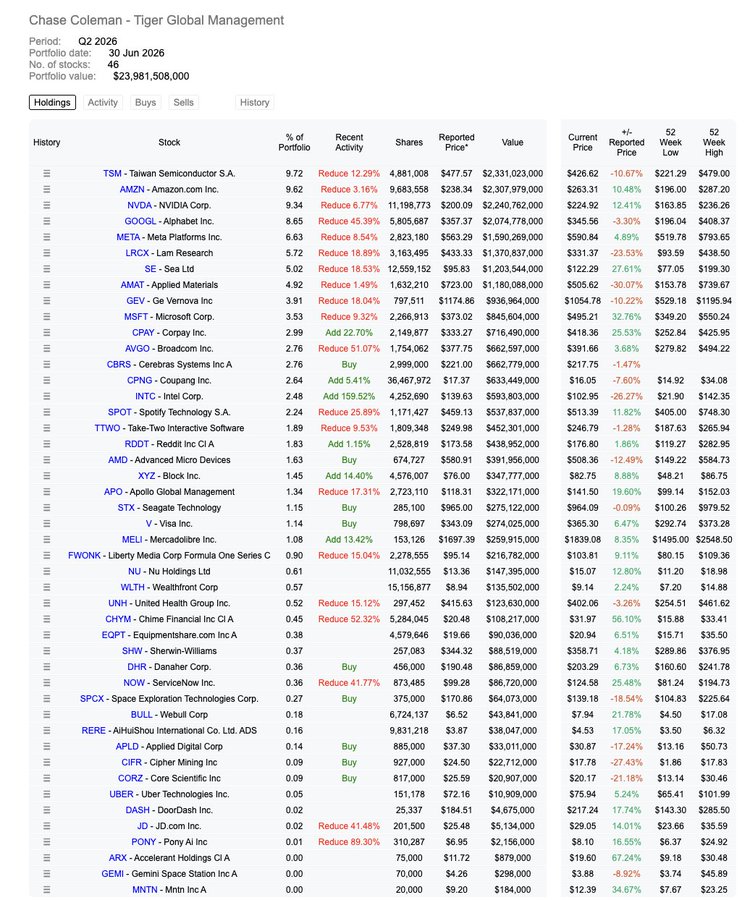750x900 pixels.
Task: Open history icon for Visa row
Action: click(x=46, y=523)
